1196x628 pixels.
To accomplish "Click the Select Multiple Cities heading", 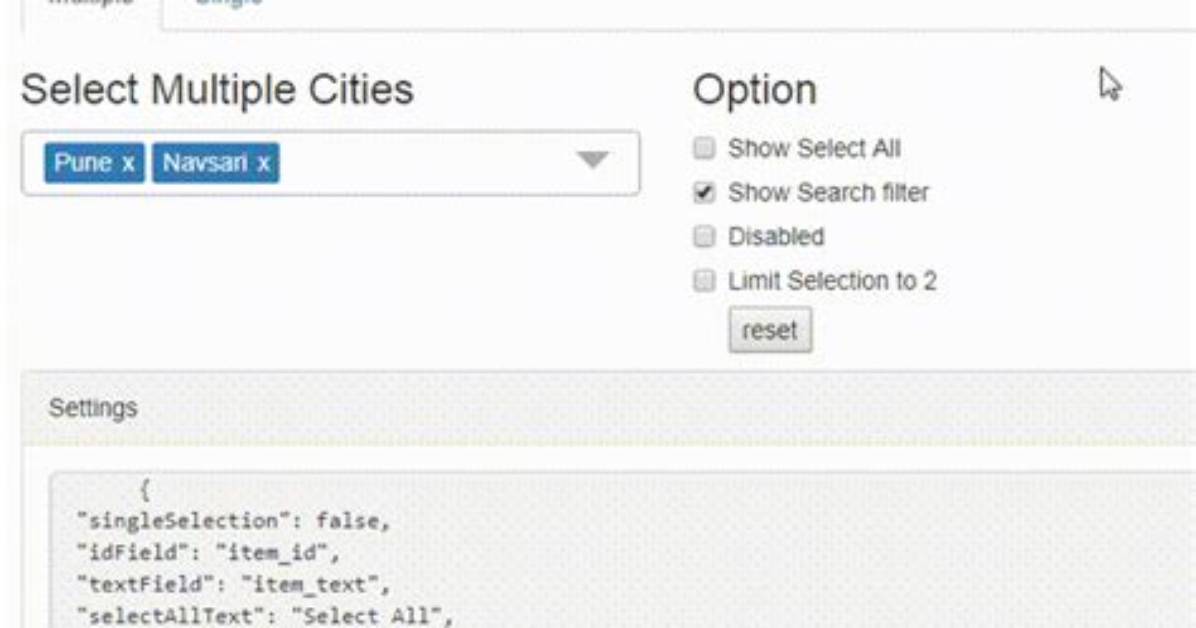I will (x=217, y=89).
